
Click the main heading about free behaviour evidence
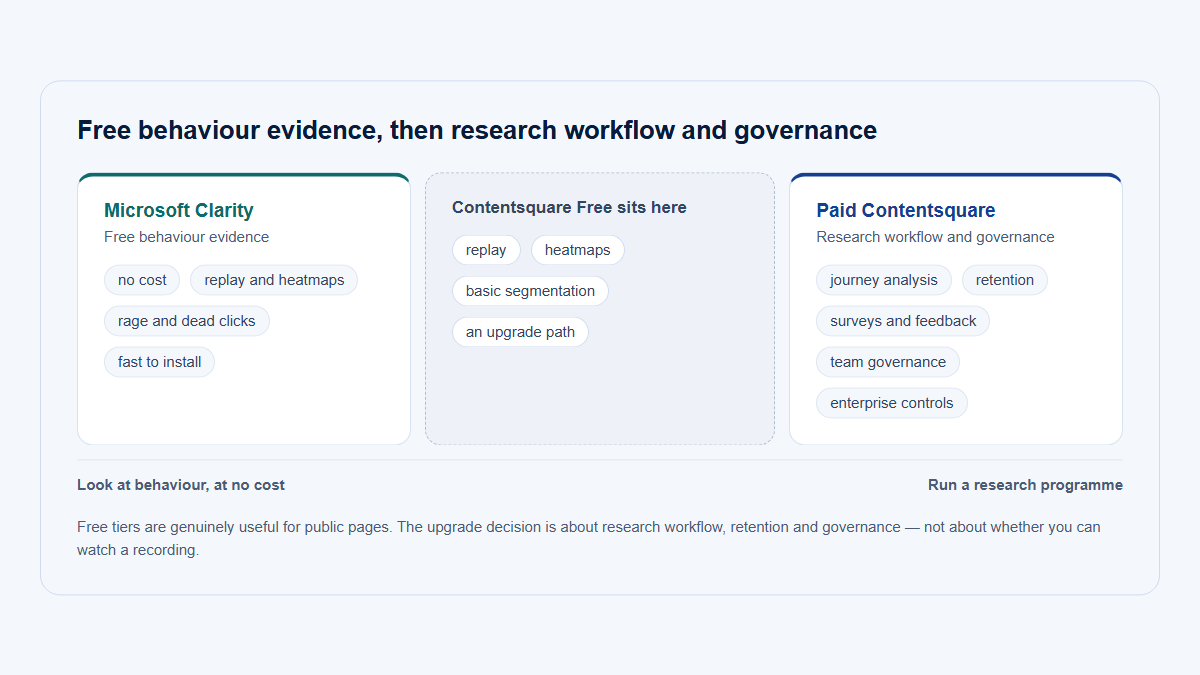tap(477, 130)
